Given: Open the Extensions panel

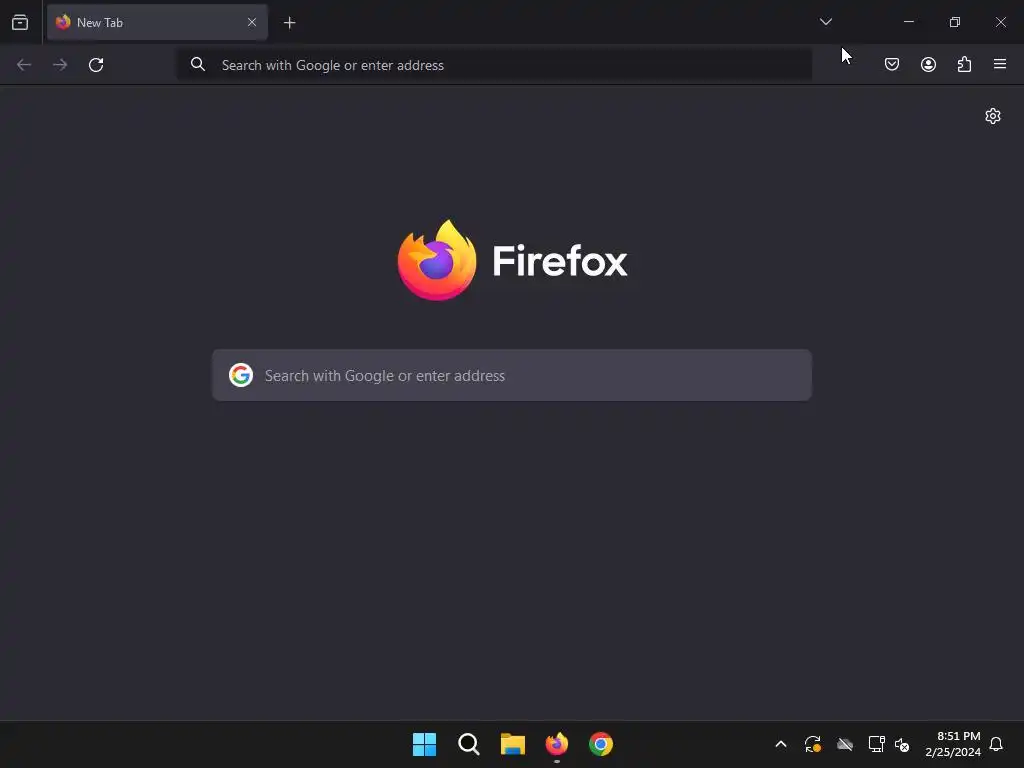Looking at the screenshot, I should coord(964,64).
